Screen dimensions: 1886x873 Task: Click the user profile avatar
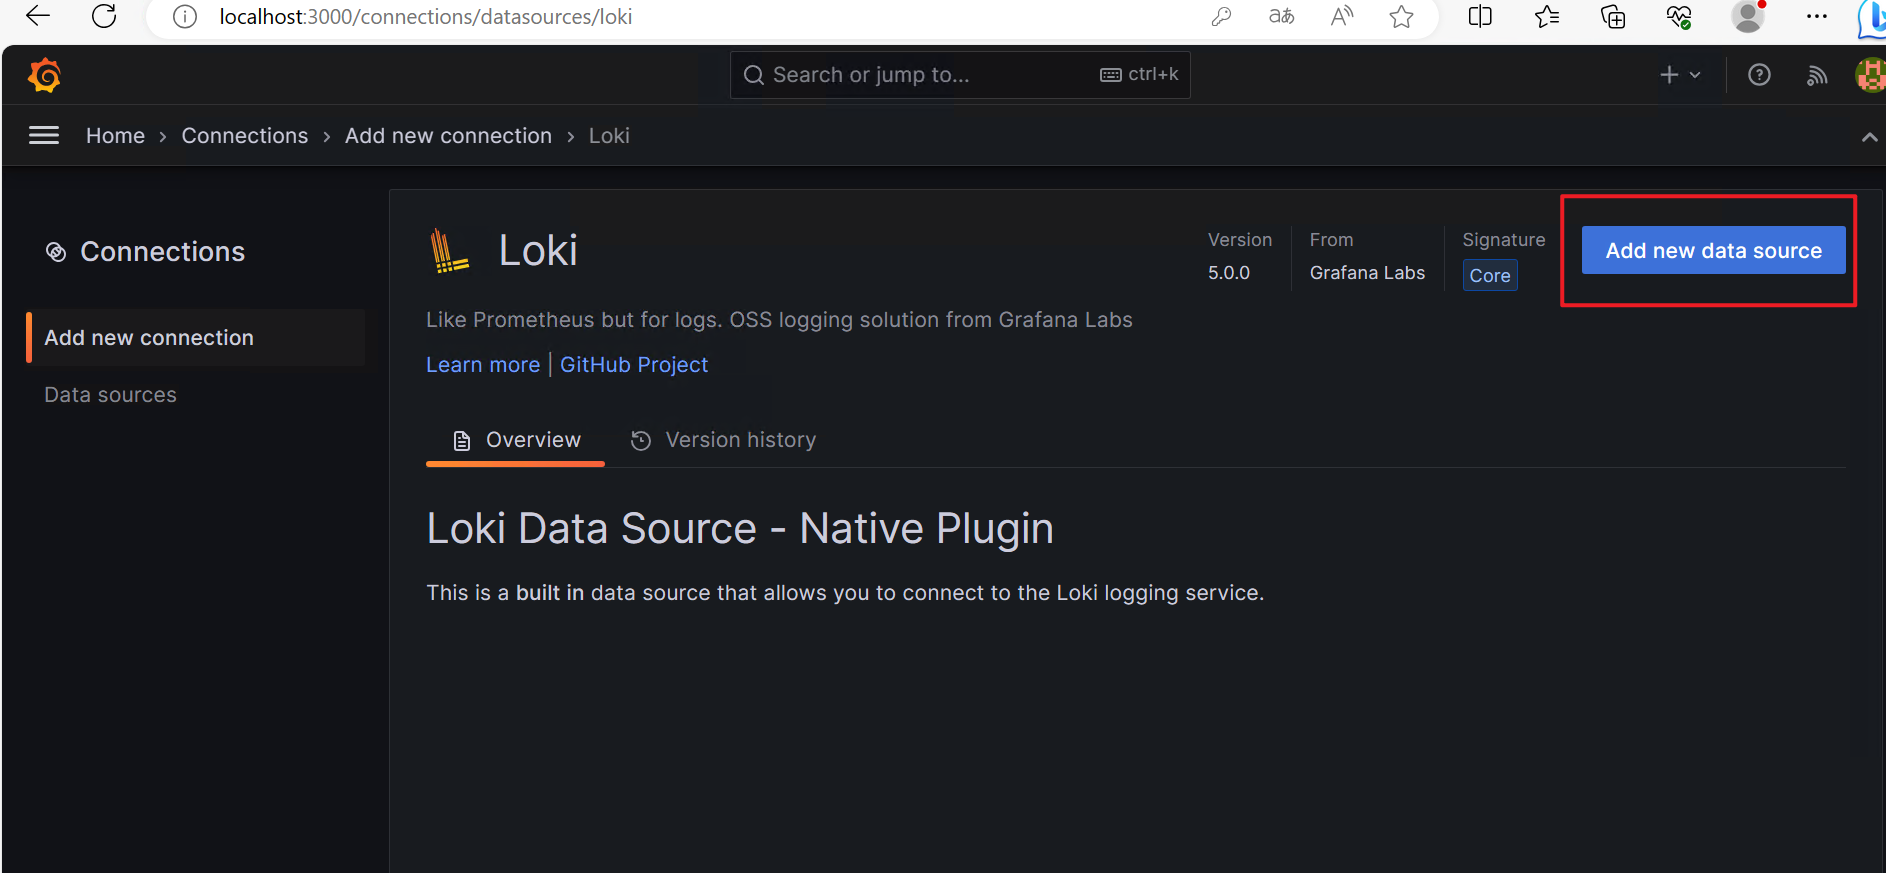[x=1870, y=75]
